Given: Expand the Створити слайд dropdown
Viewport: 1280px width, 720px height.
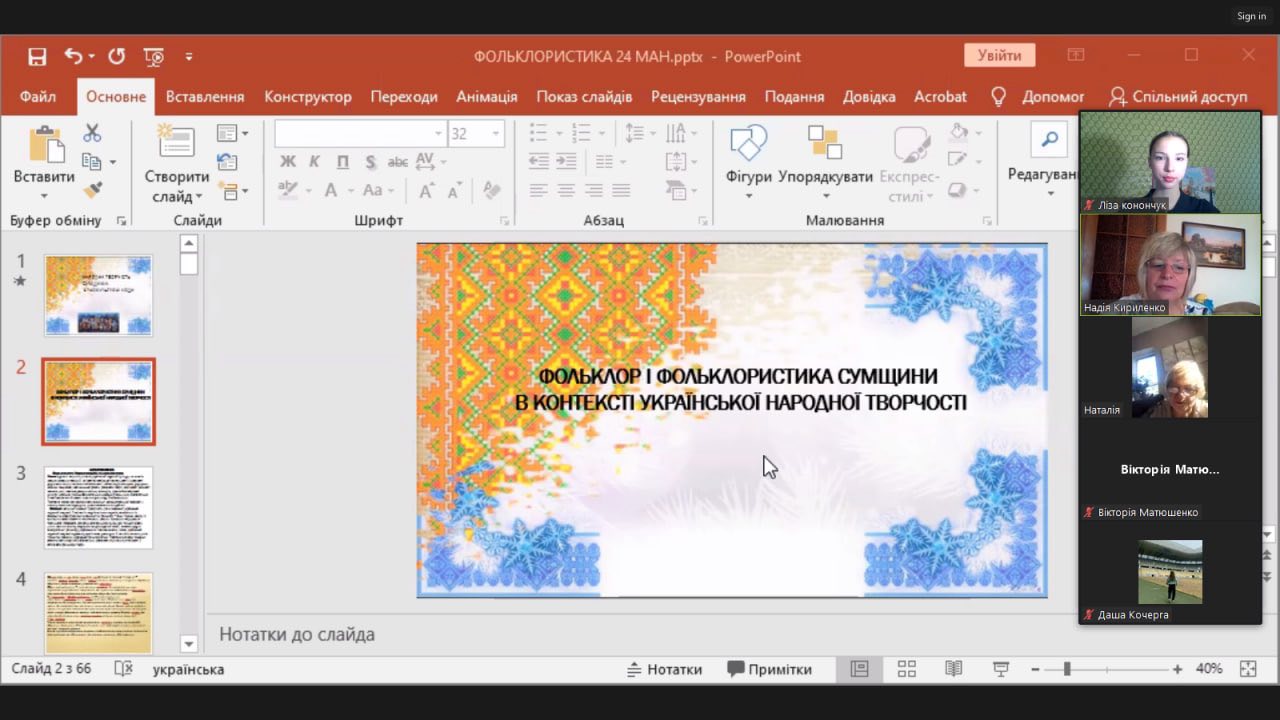Looking at the screenshot, I should point(177,196).
